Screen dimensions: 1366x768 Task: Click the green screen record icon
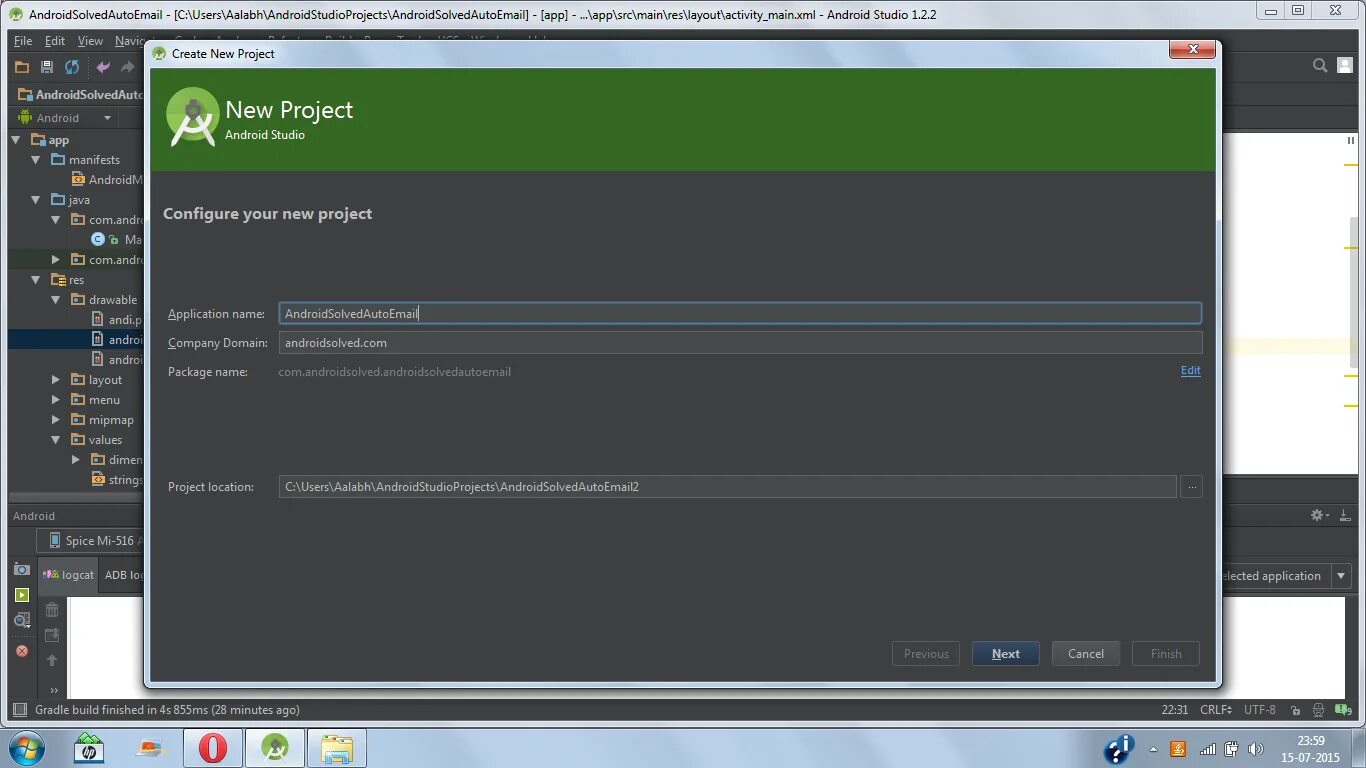(x=22, y=595)
